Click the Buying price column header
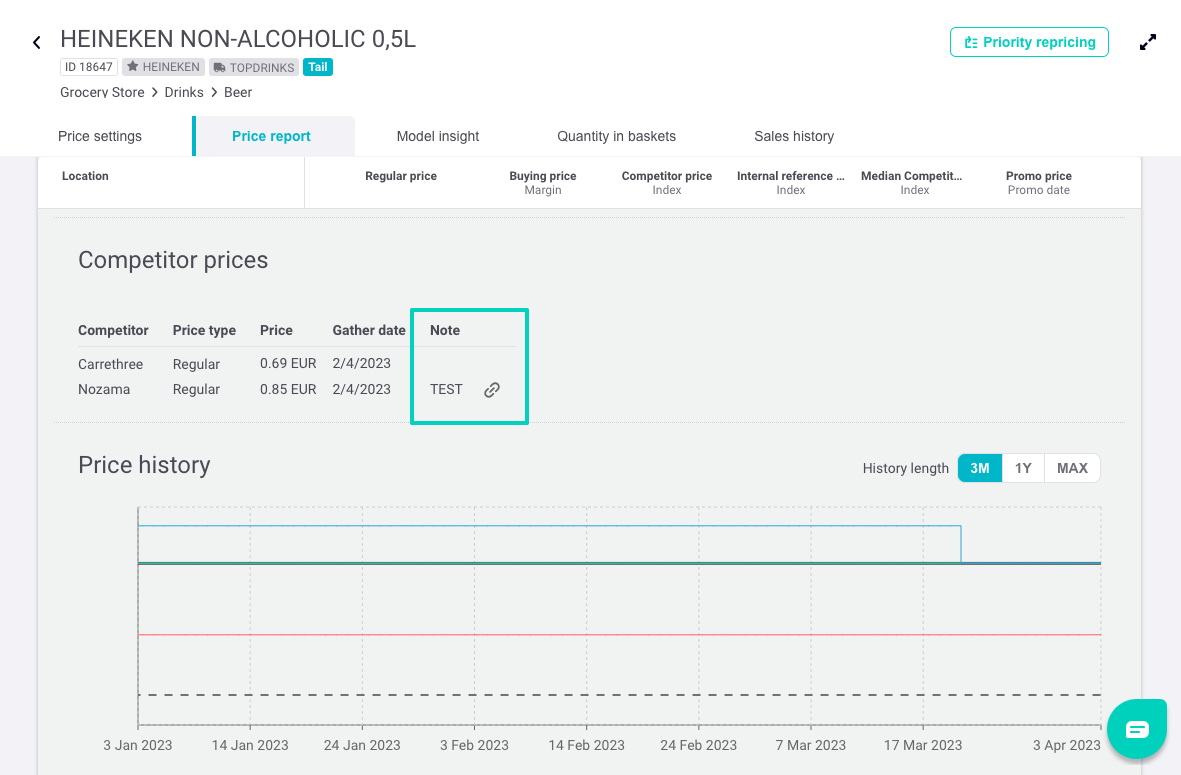The image size is (1181, 775). click(542, 176)
